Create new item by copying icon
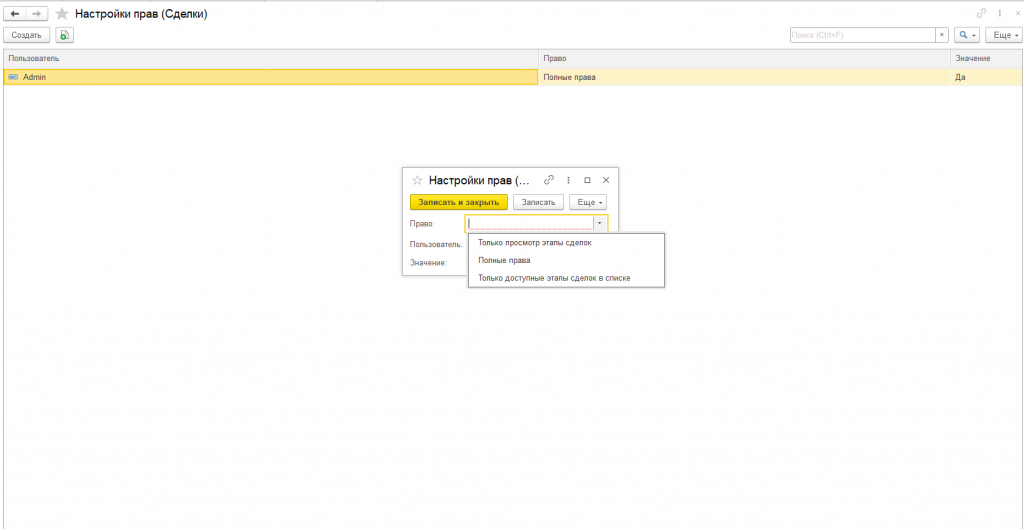This screenshot has height=529, width=1024. tap(65, 35)
